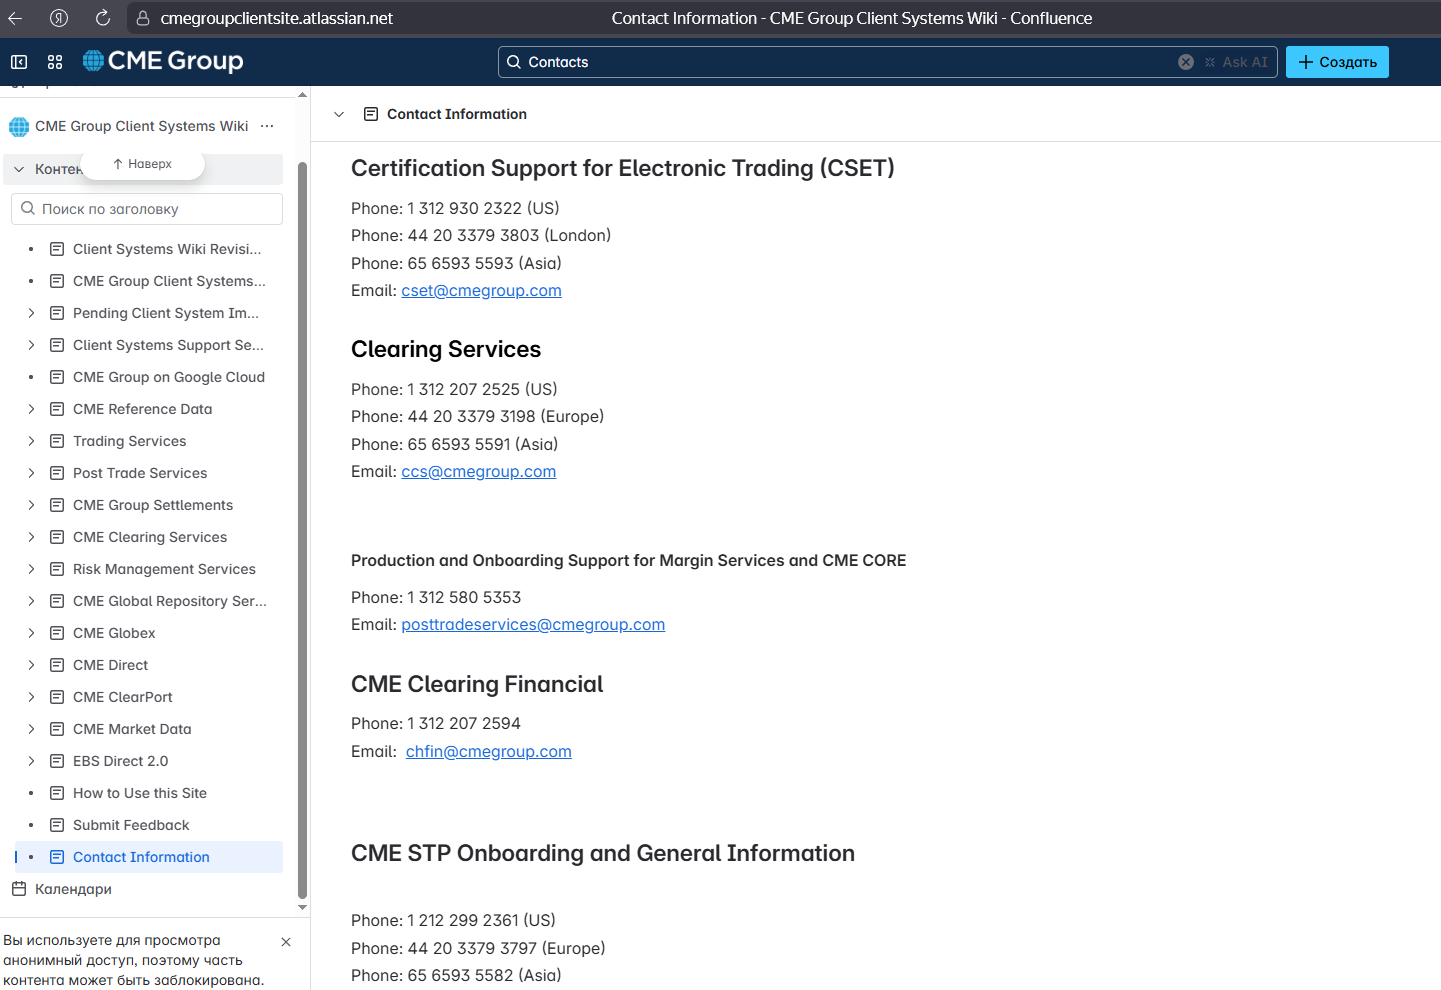Click the Certification Support for Electronic Trading heading
The image size is (1441, 990).
(x=623, y=168)
